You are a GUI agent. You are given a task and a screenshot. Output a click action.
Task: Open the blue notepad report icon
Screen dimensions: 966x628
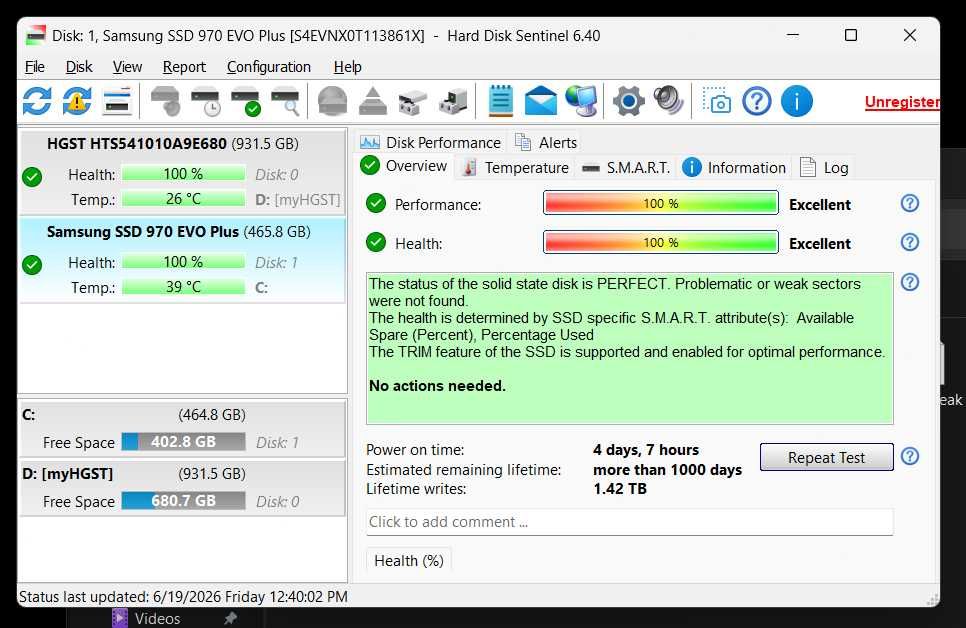pyautogui.click(x=500, y=101)
